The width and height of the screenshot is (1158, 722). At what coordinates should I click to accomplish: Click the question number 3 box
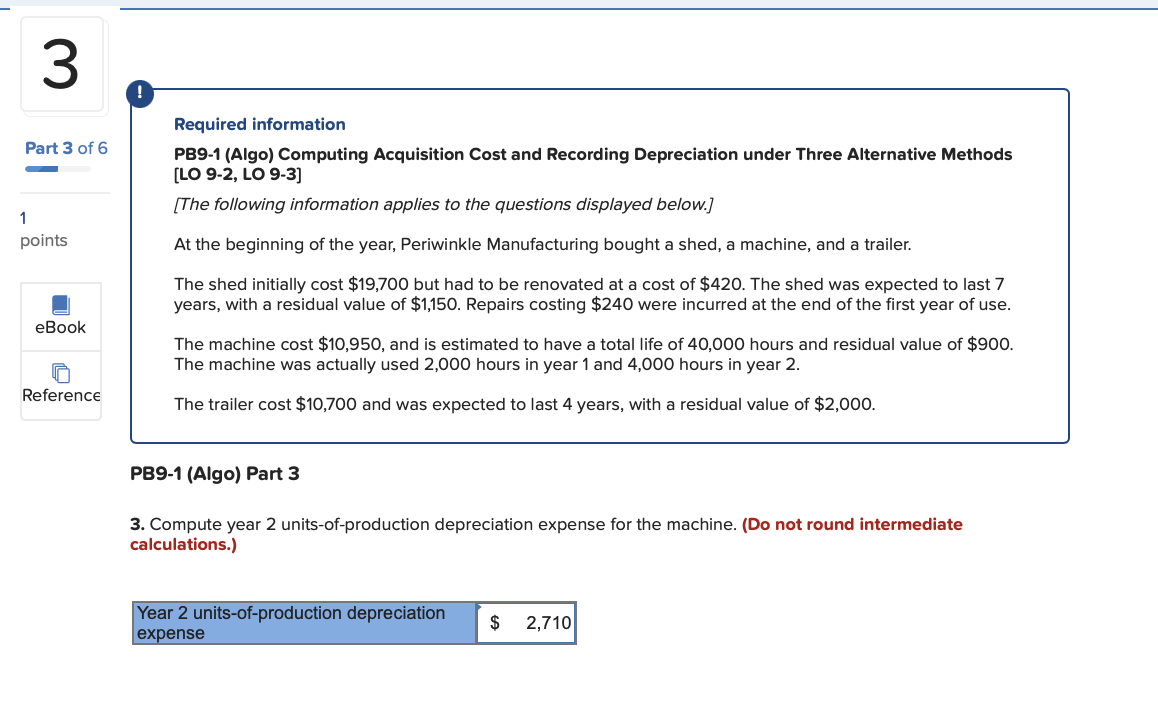tap(63, 64)
